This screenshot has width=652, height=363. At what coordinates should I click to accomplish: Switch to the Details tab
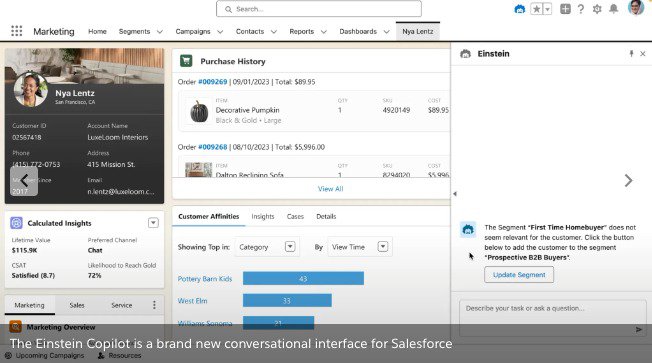(326, 217)
